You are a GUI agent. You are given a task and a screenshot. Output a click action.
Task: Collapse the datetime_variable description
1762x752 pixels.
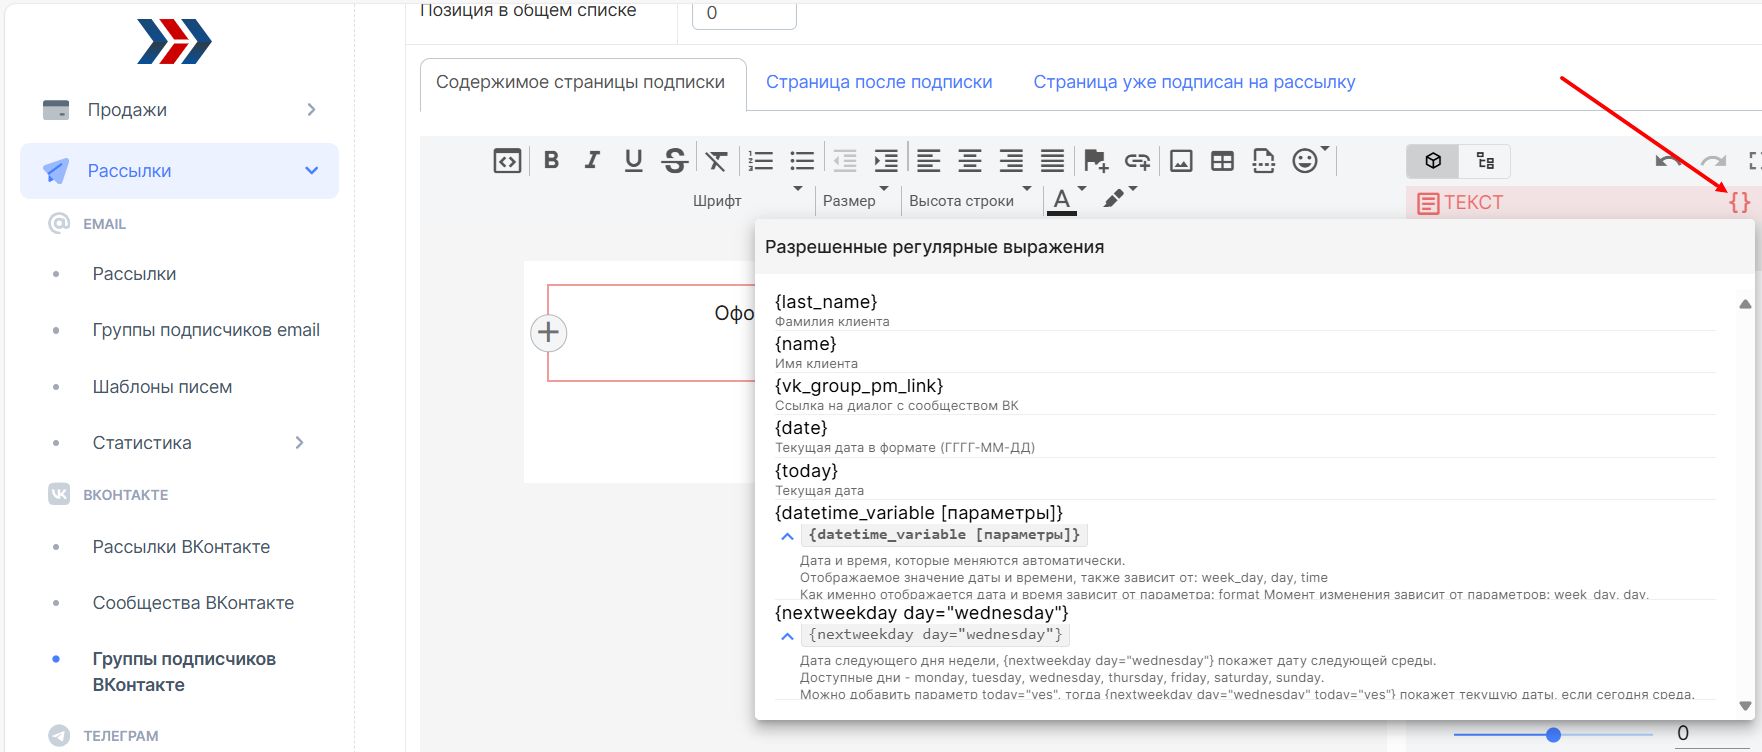pyautogui.click(x=787, y=536)
